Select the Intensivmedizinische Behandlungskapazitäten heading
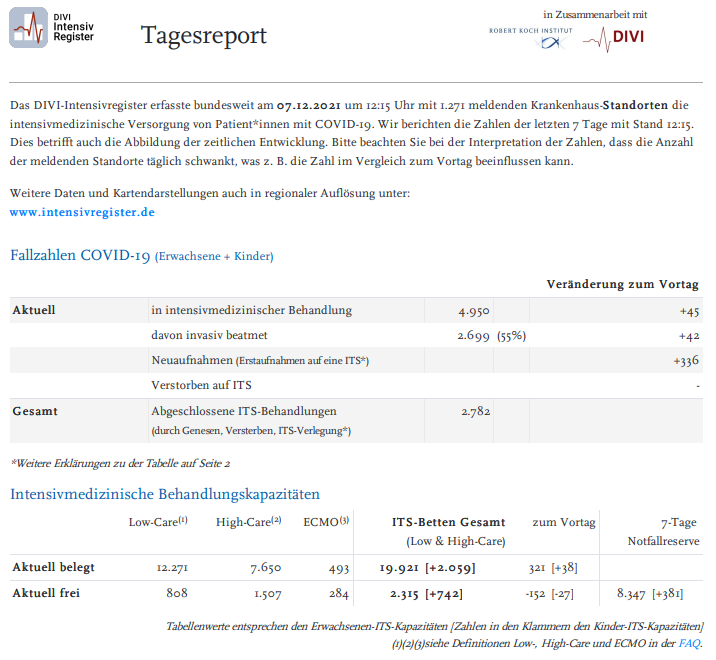Screen dimensions: 716x660 click(x=165, y=494)
